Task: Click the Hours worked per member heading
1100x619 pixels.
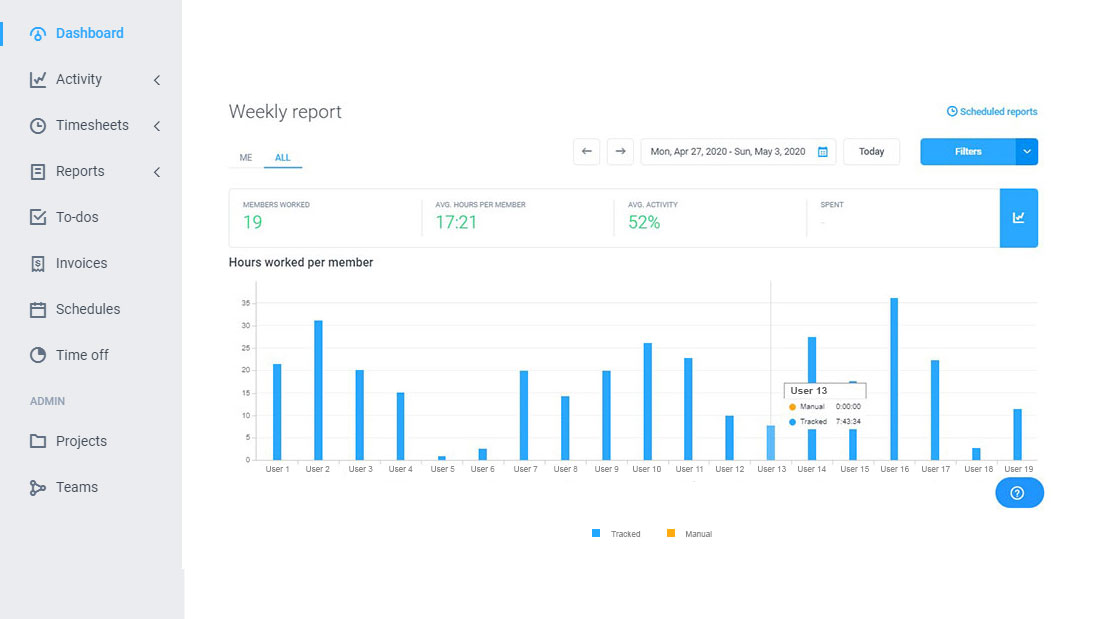Action: pyautogui.click(x=301, y=262)
